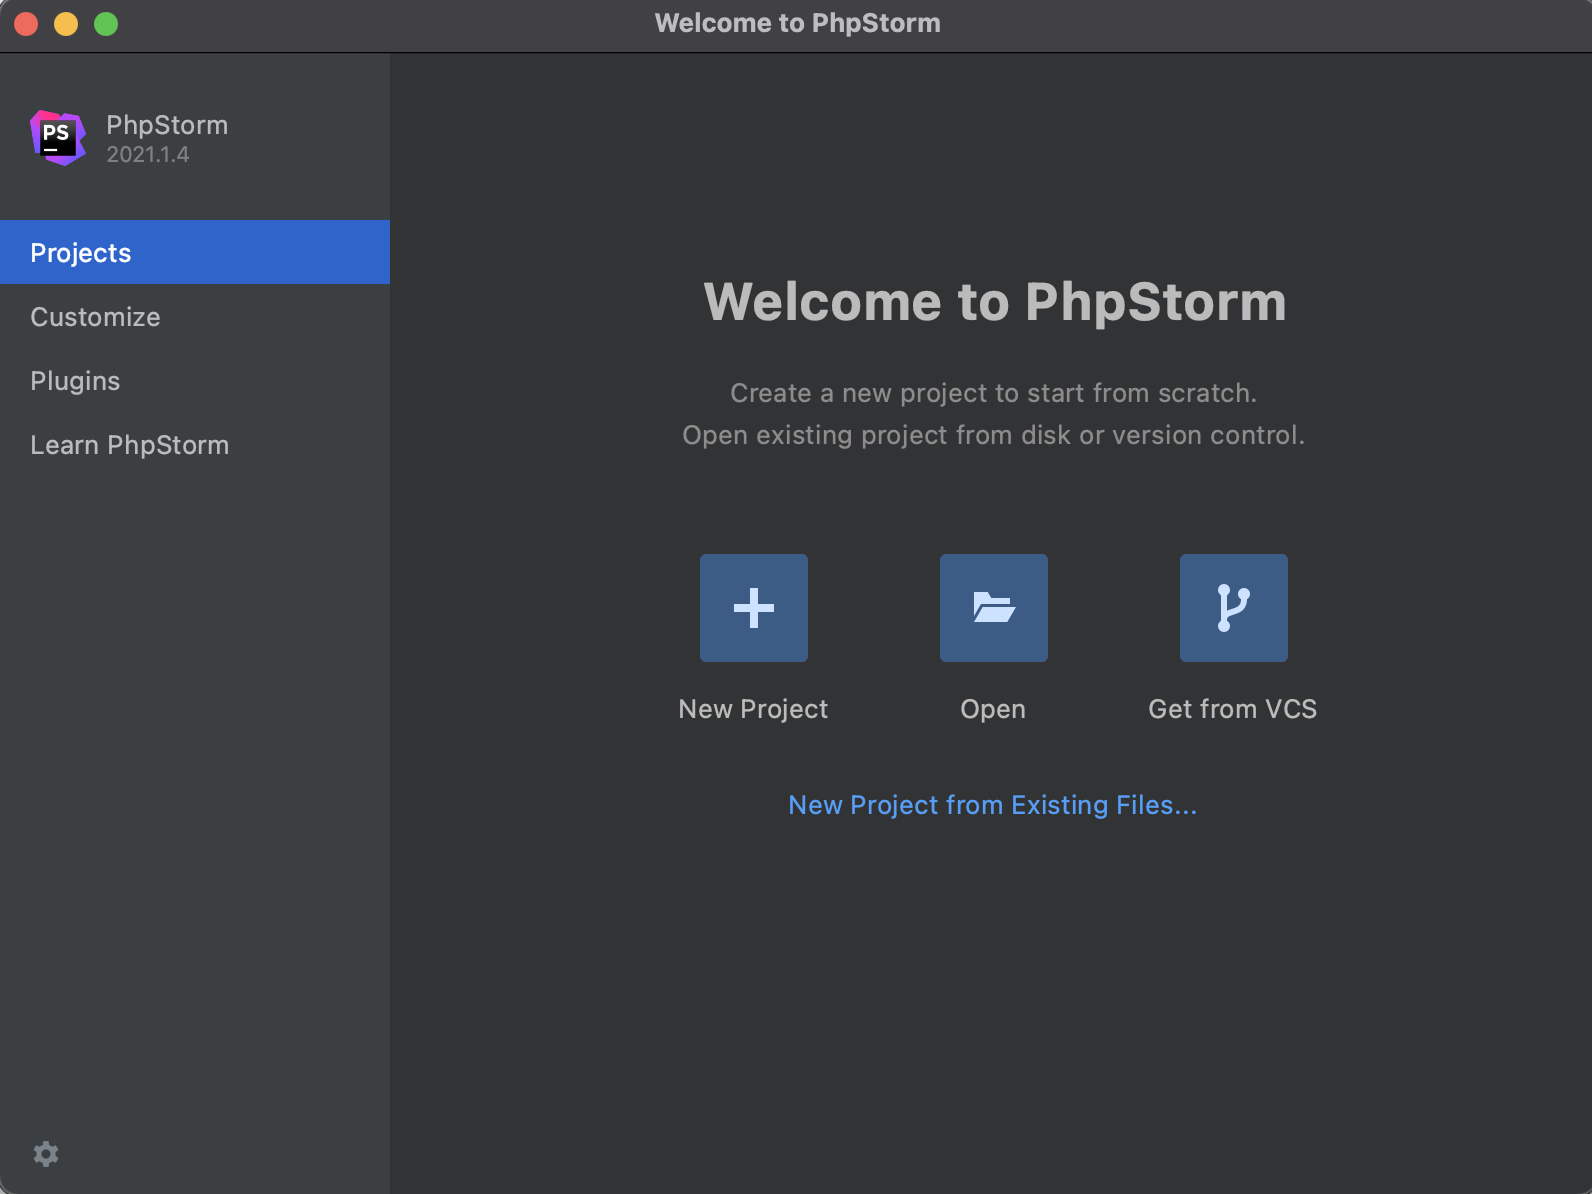Image resolution: width=1592 pixels, height=1194 pixels.
Task: Click the PhpStorm name in the sidebar
Action: point(167,125)
